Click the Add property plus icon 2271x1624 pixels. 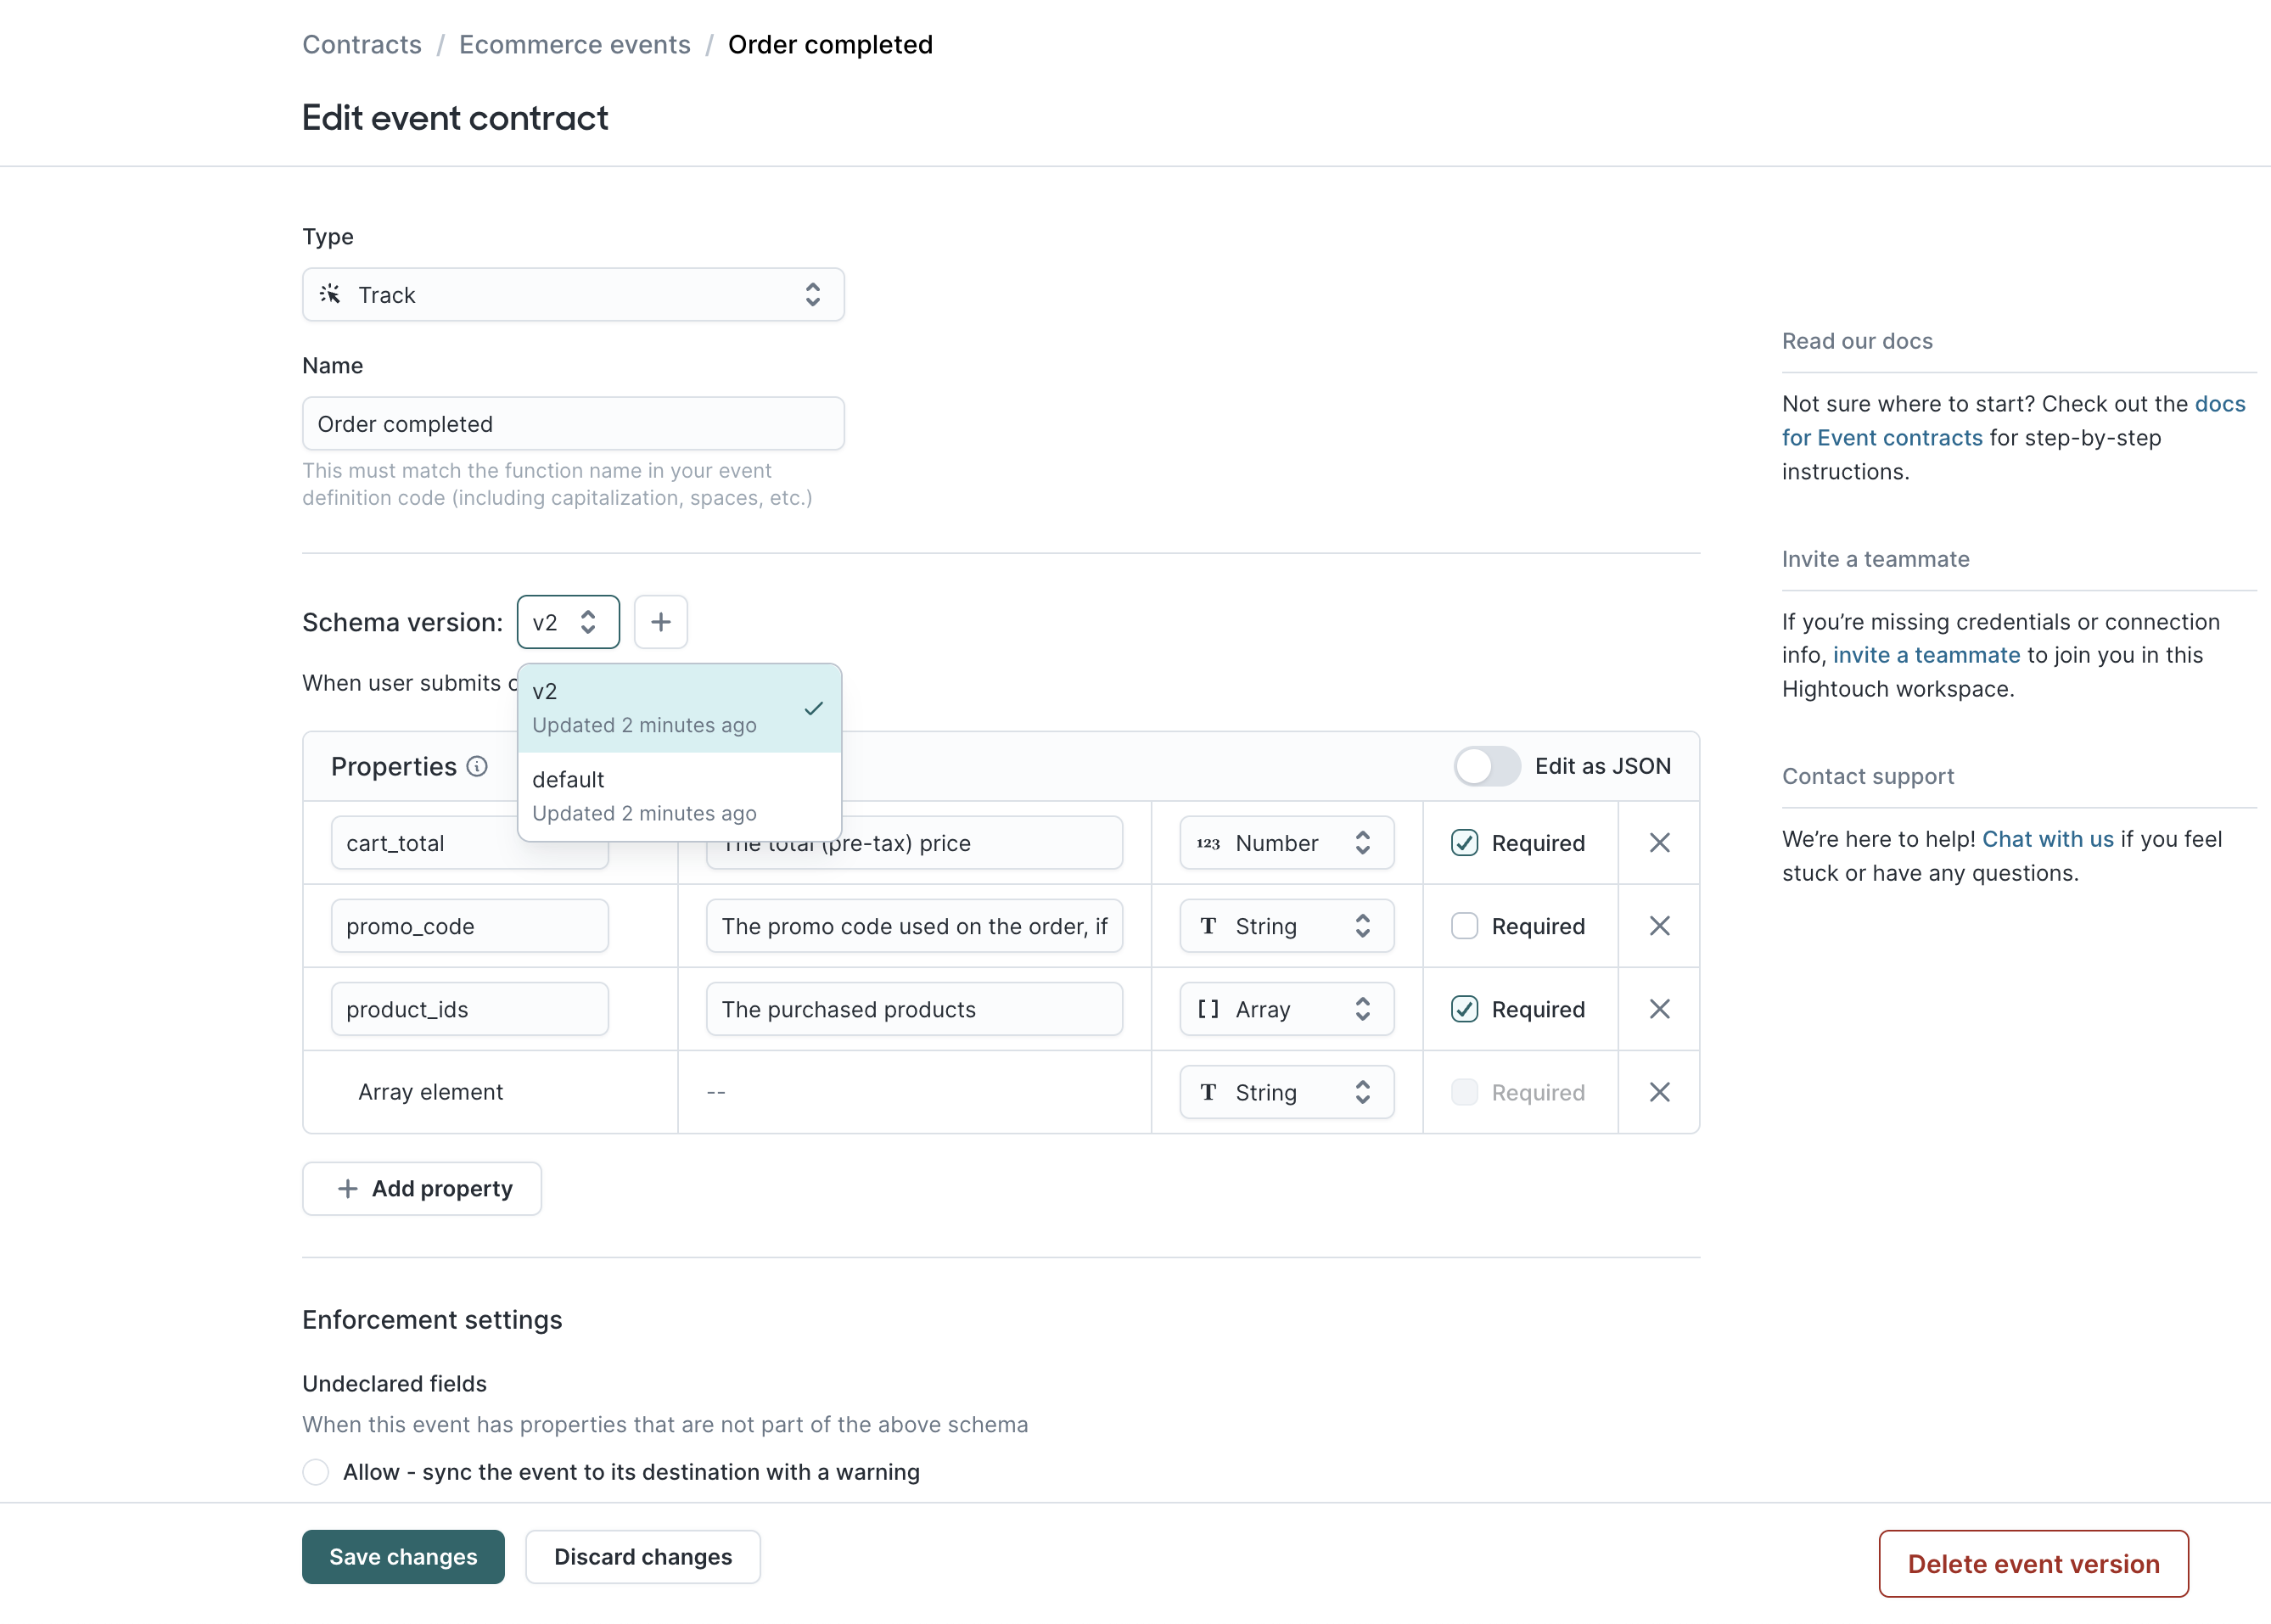click(x=346, y=1188)
